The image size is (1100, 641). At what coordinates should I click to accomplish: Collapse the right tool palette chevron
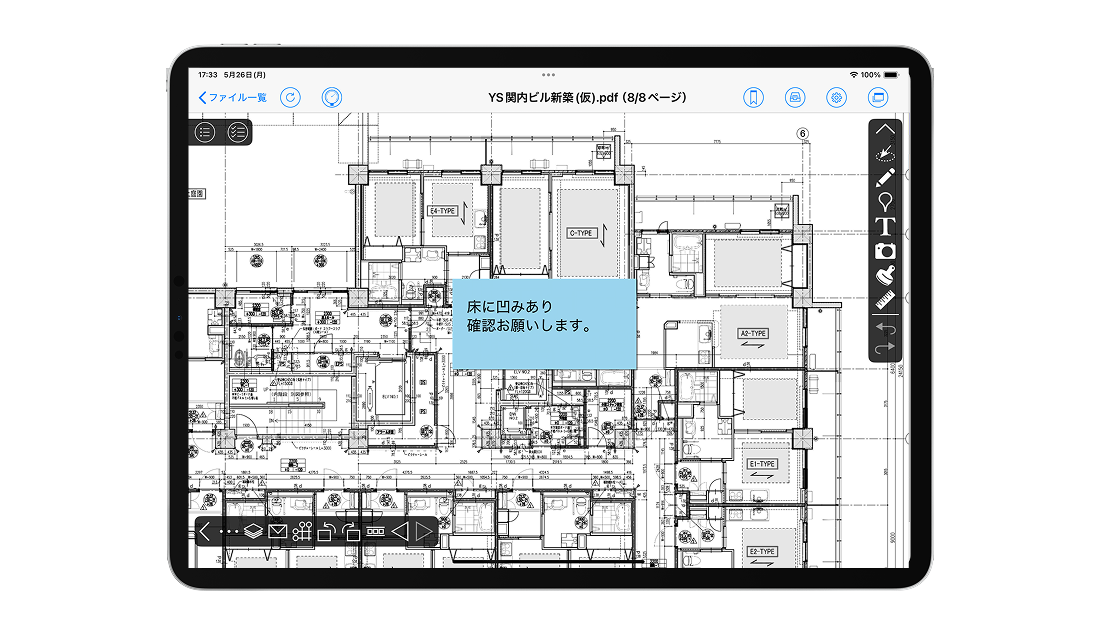tap(885, 129)
